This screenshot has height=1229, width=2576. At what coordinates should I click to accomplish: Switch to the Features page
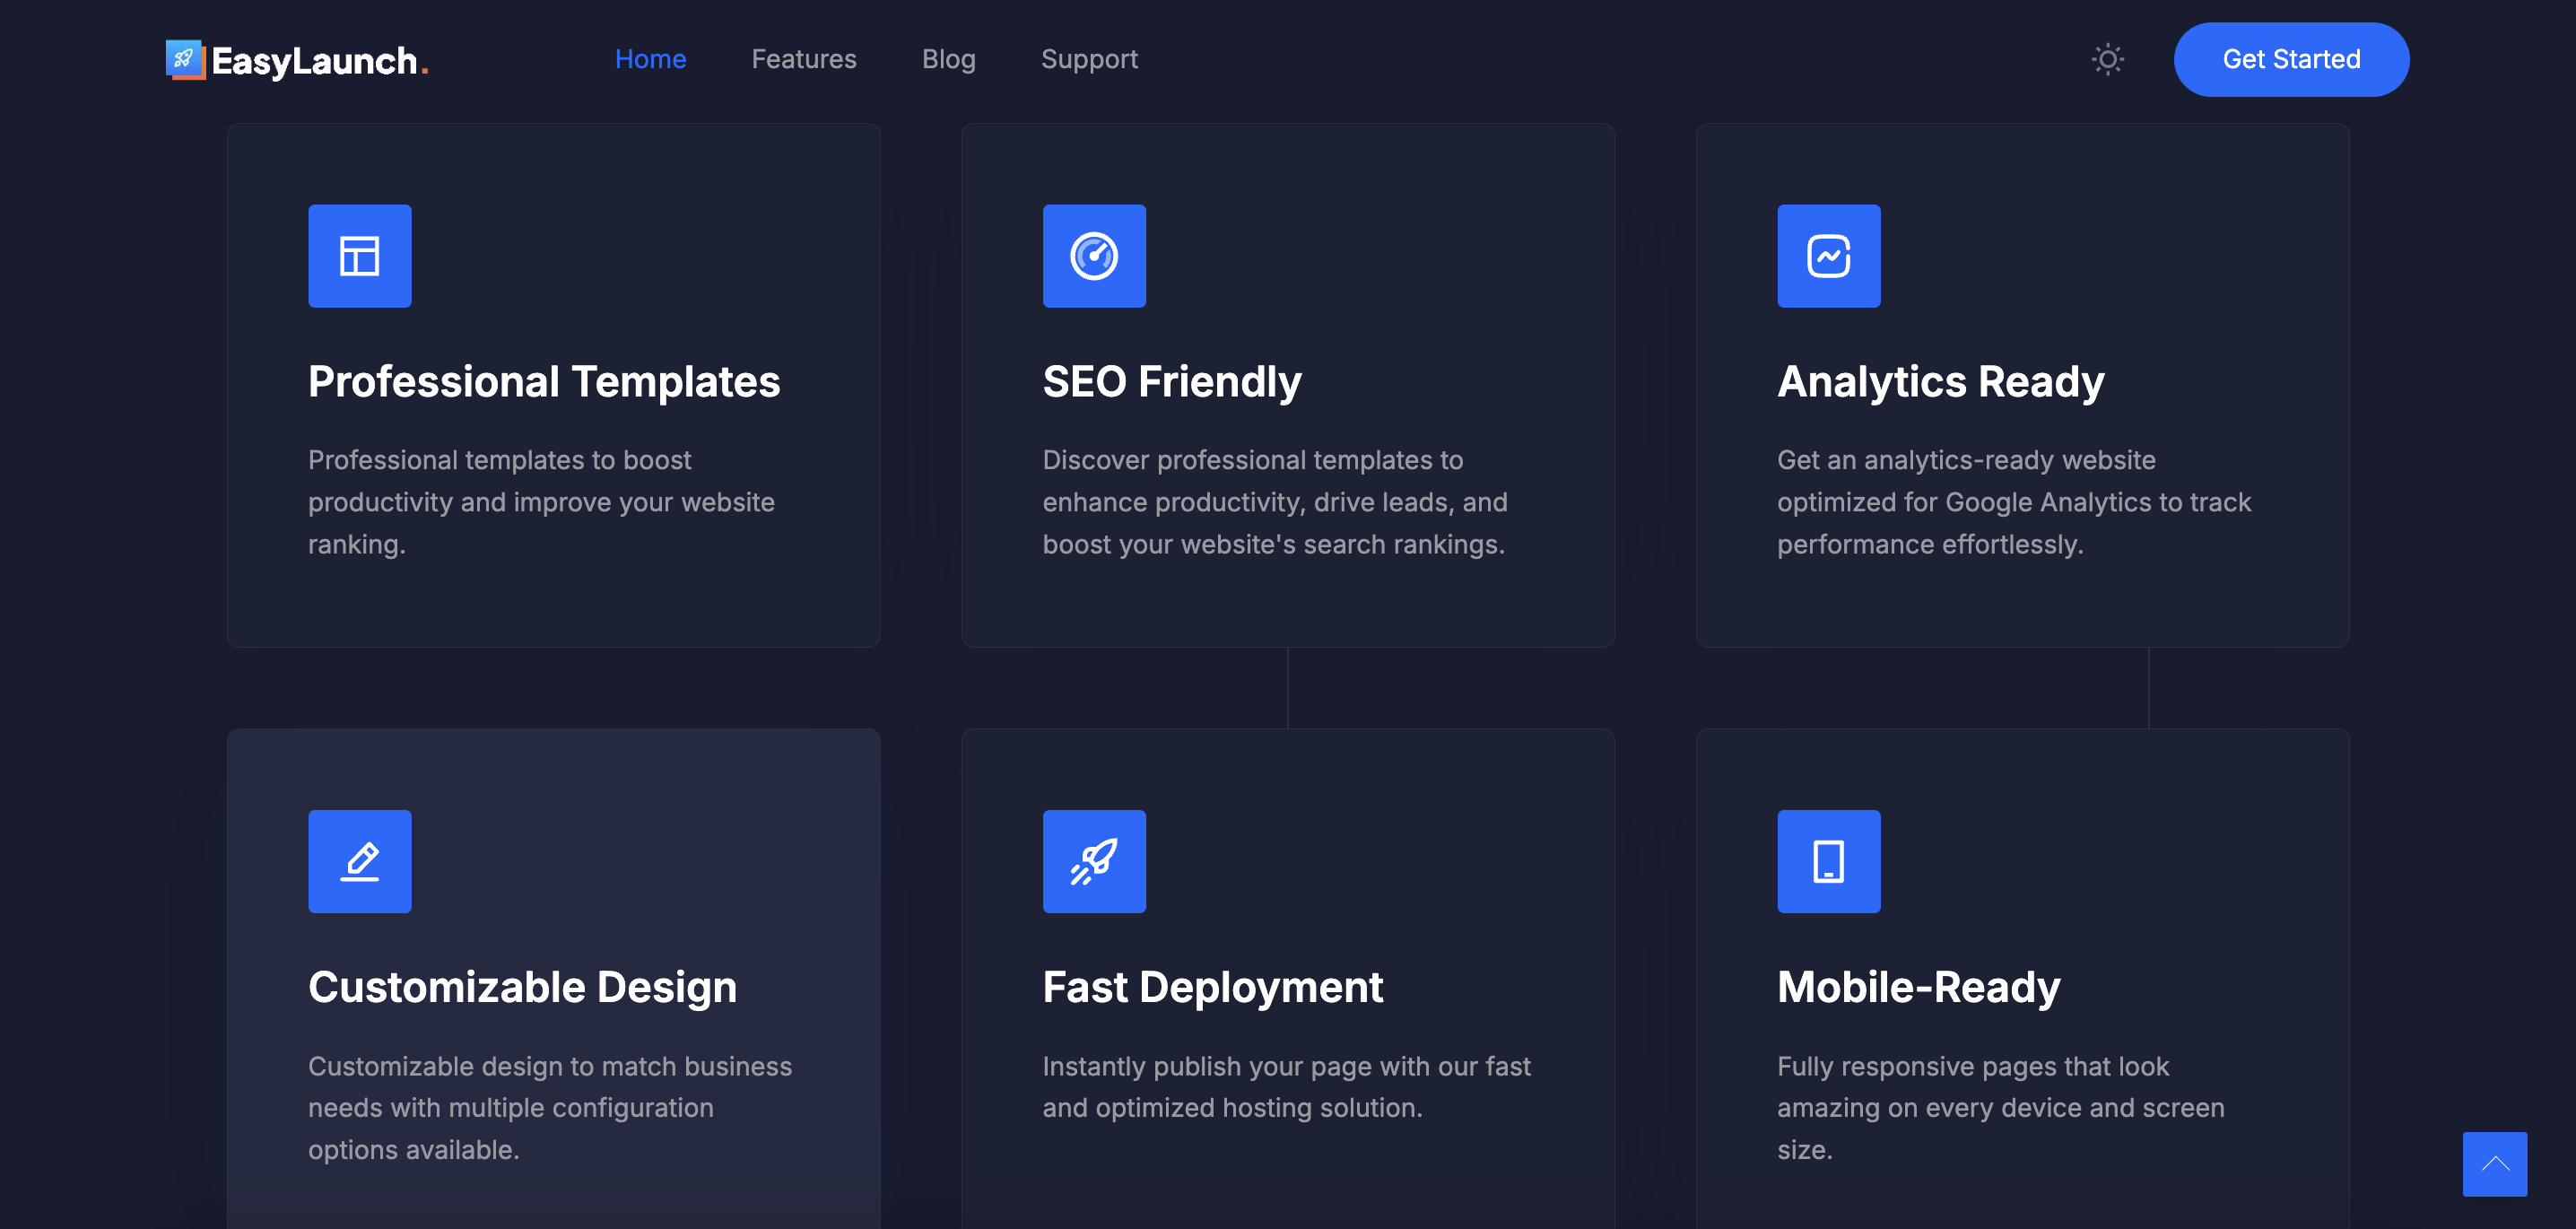pos(803,59)
